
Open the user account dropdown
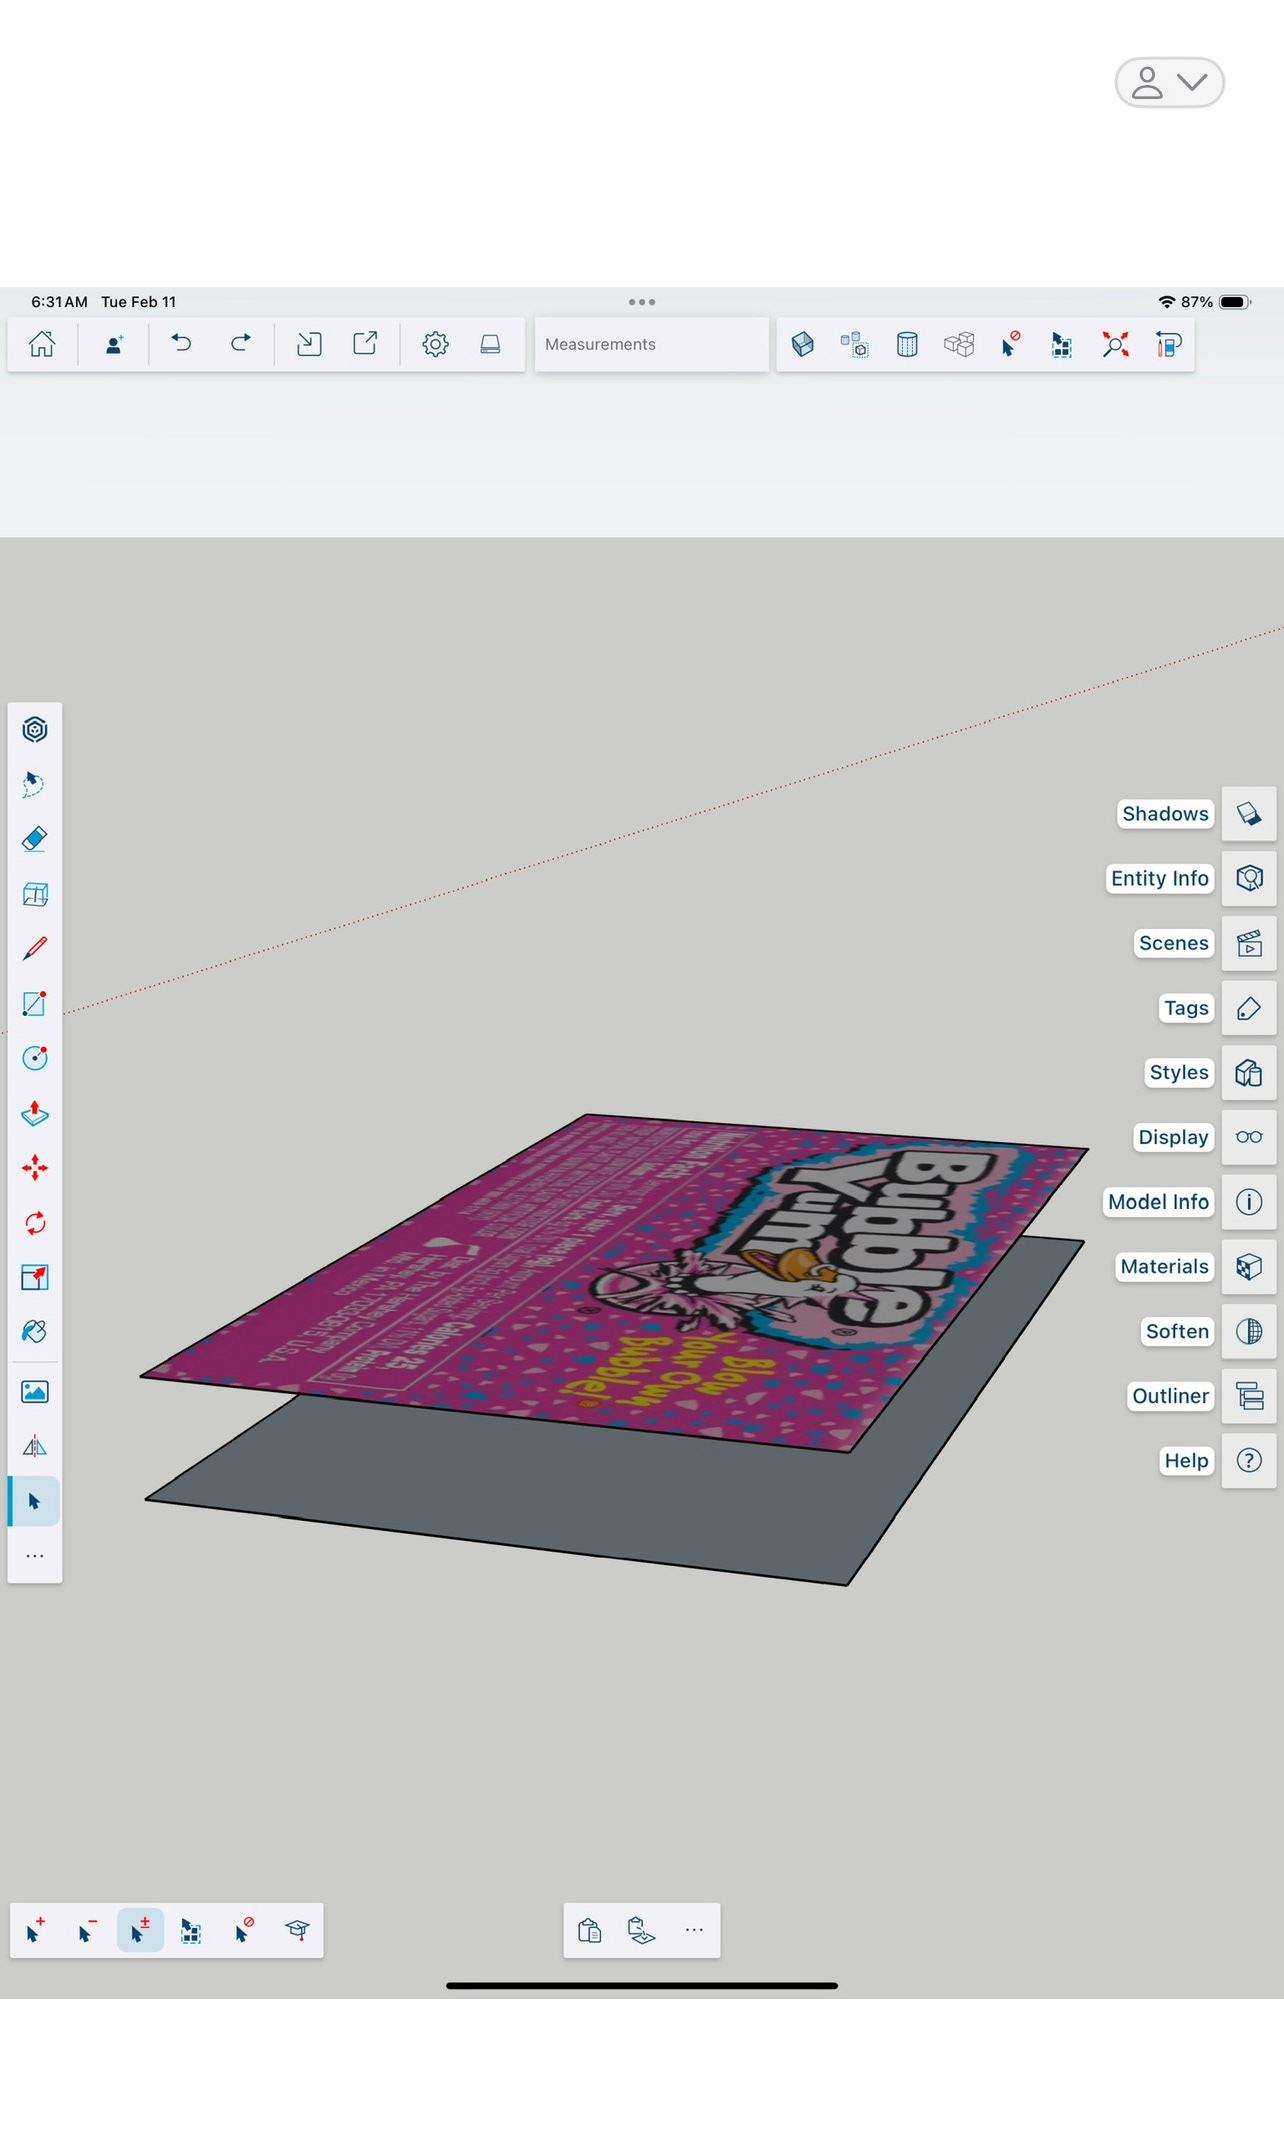coord(1169,82)
